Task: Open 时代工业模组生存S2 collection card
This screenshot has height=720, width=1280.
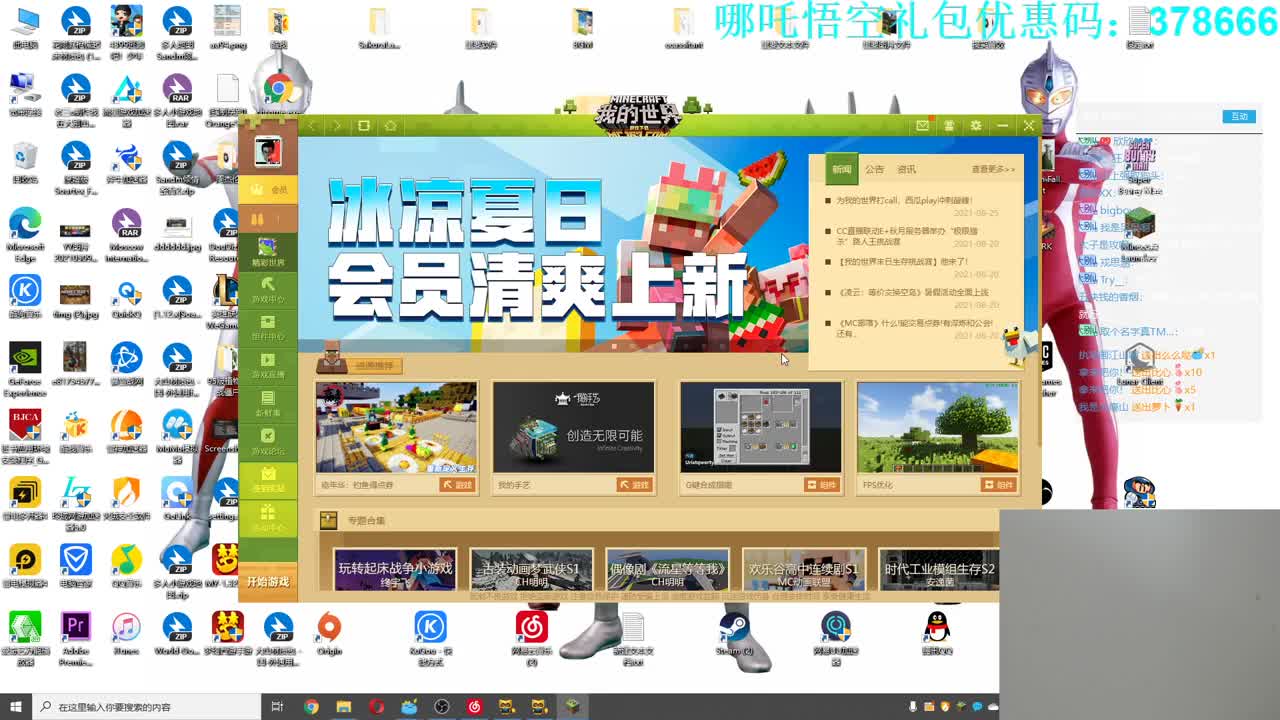Action: coord(939,569)
